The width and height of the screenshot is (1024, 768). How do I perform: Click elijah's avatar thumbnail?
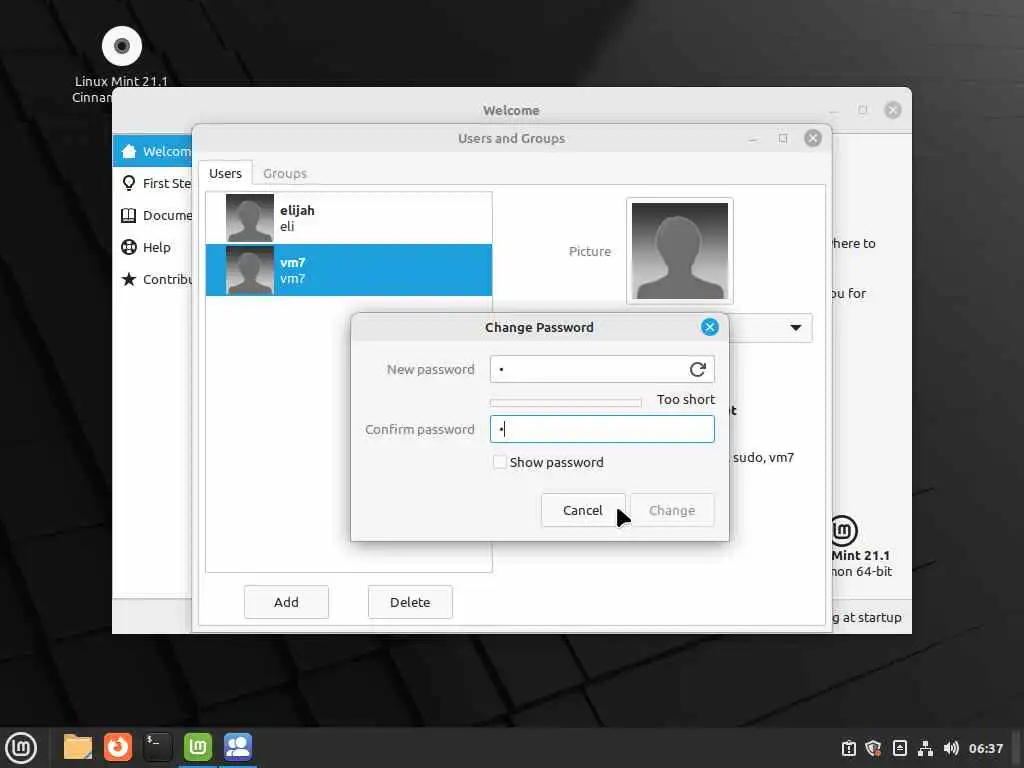(249, 218)
